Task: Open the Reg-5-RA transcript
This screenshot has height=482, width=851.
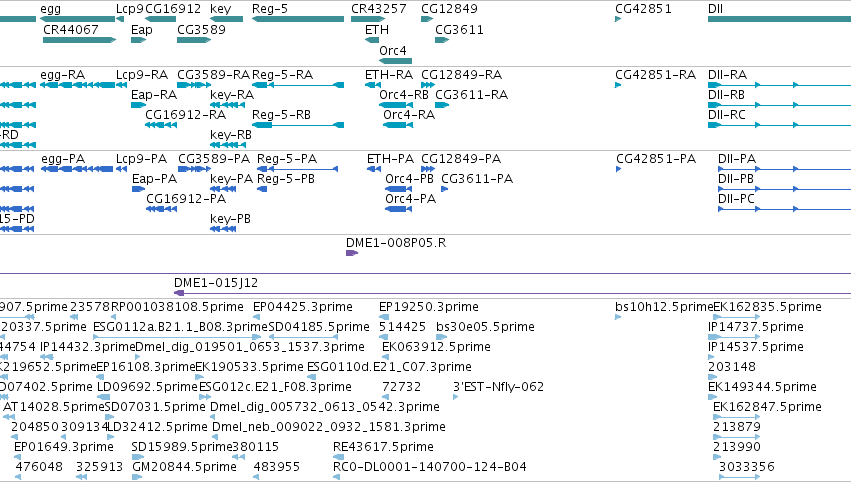Action: (297, 85)
